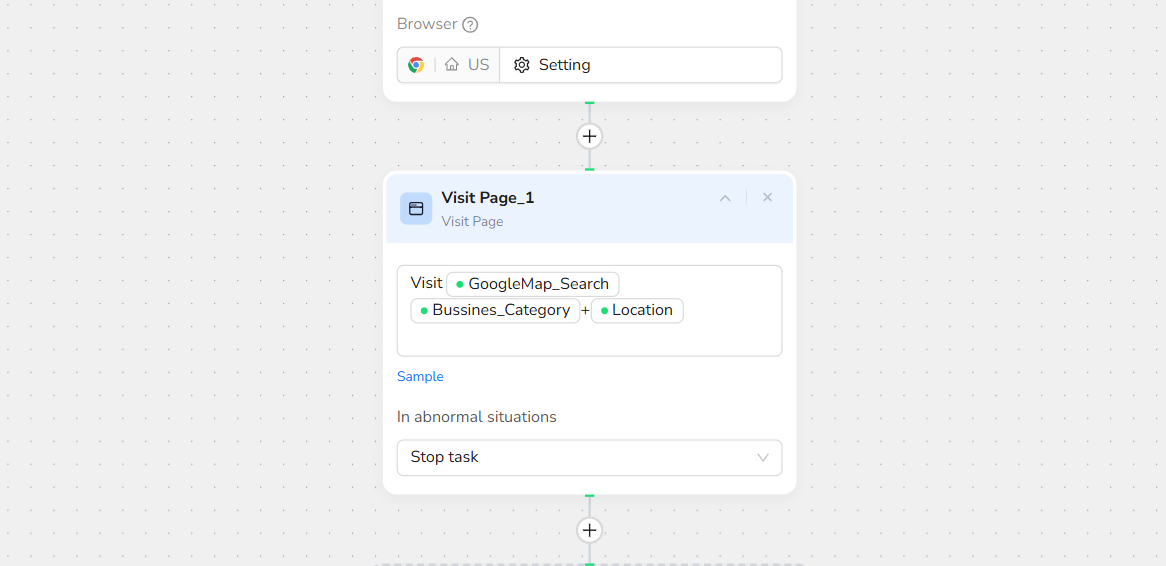Collapse the Visit Page_1 card
Image resolution: width=1166 pixels, height=566 pixels.
[x=725, y=198]
